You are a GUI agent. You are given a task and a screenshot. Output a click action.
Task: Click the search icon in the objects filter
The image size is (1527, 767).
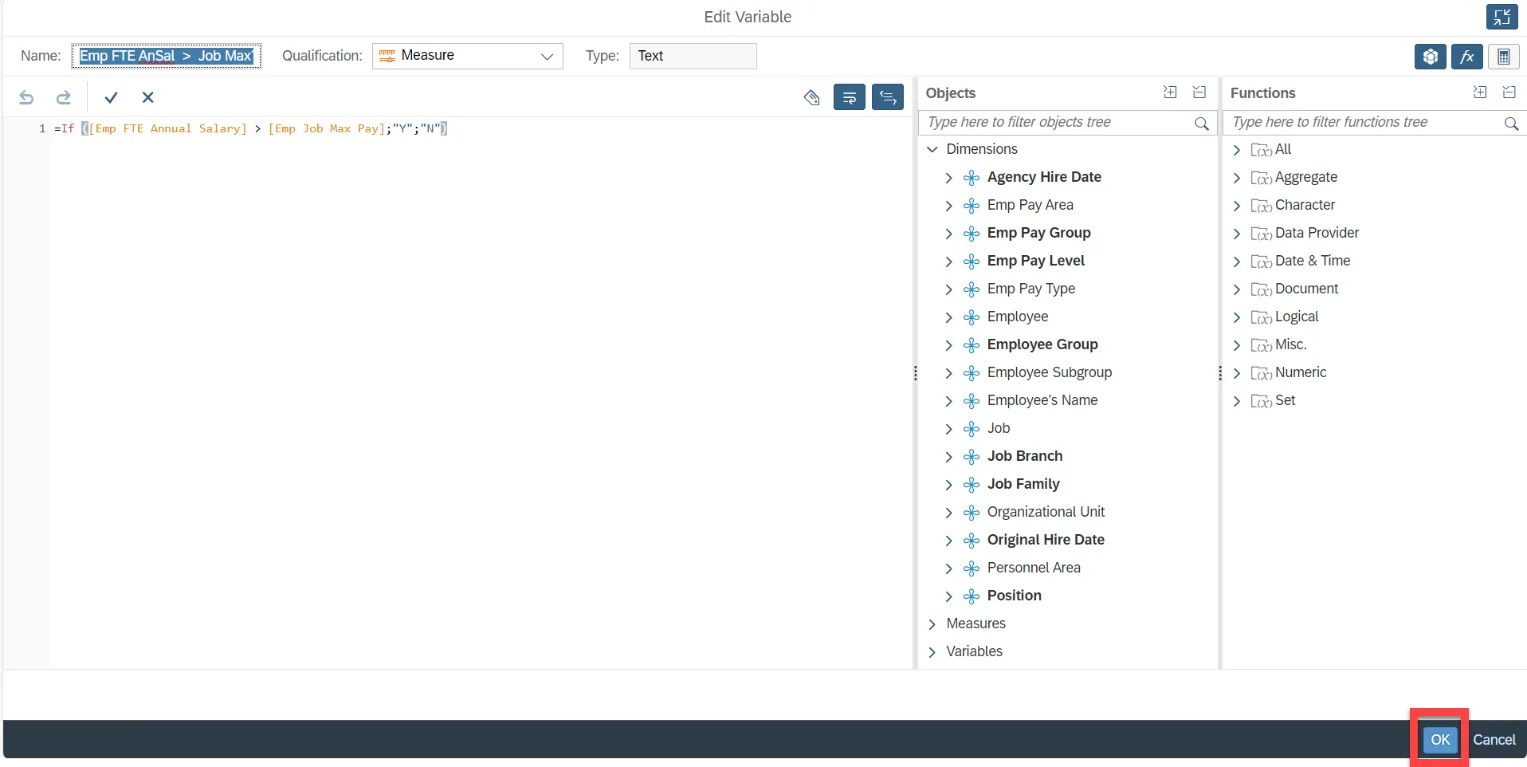coord(1202,123)
